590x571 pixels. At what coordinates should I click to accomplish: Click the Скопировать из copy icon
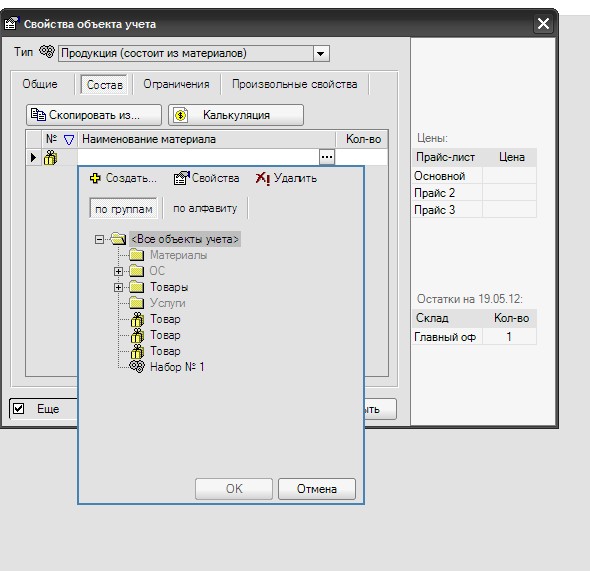[38, 114]
